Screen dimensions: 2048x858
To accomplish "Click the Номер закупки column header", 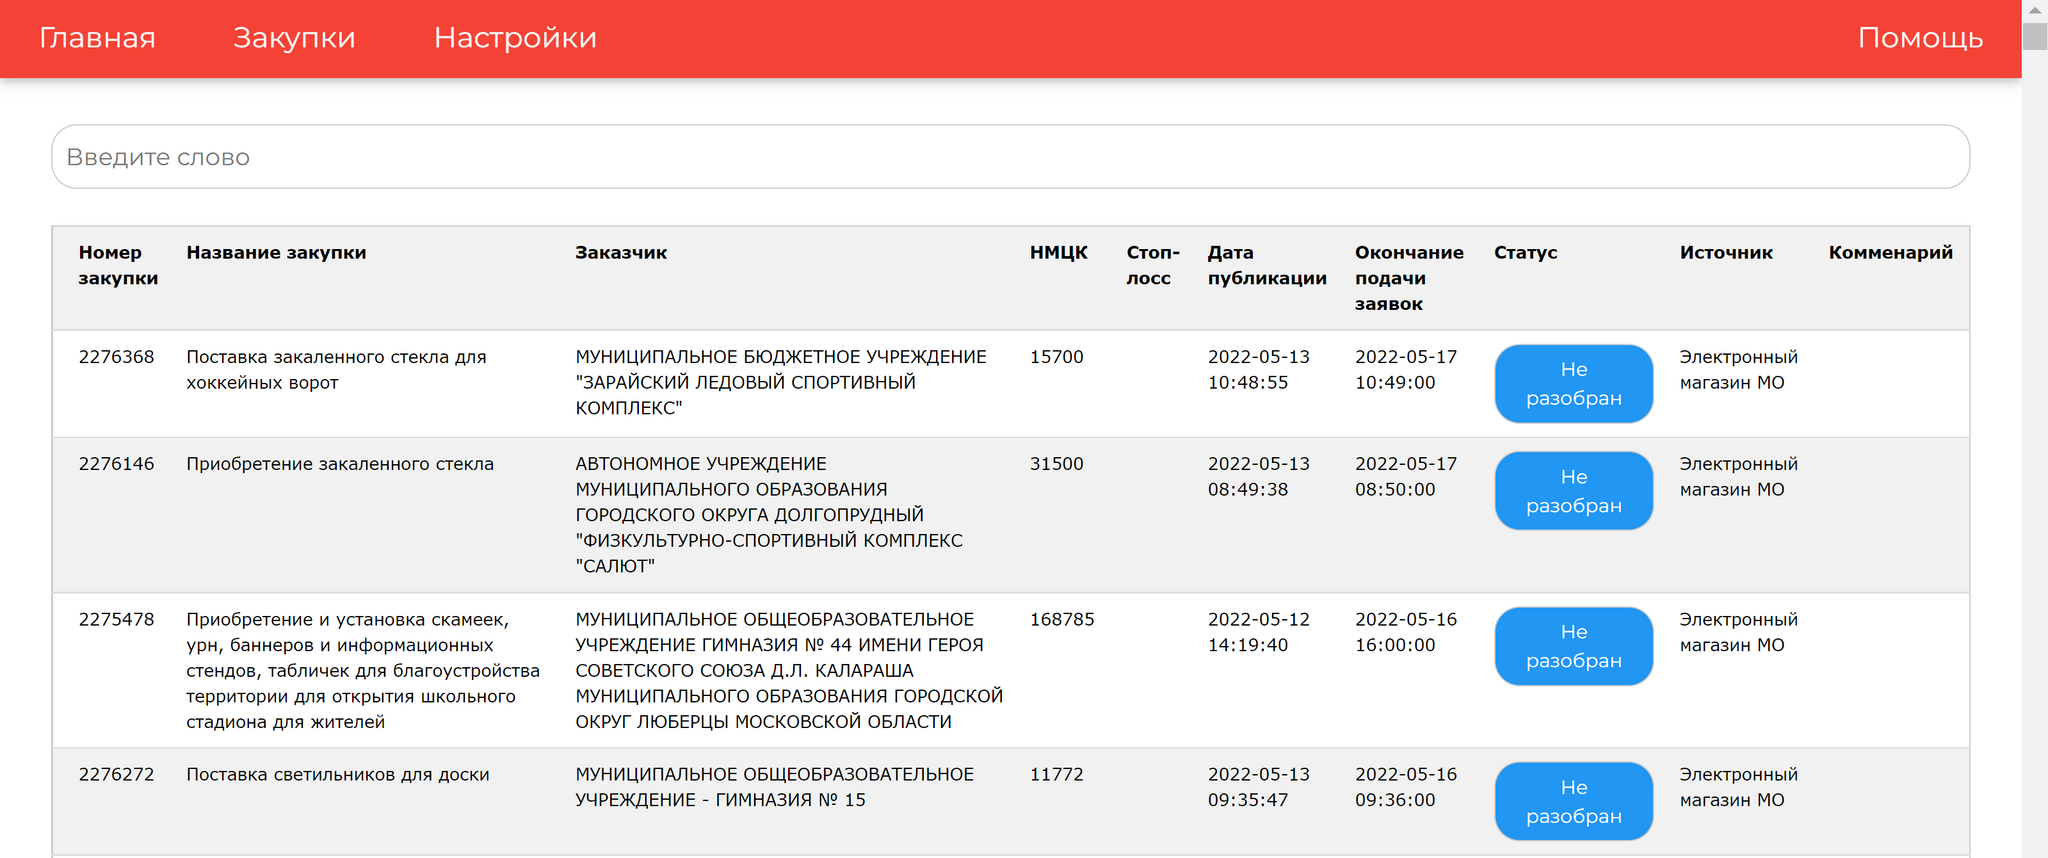I will 118,265.
